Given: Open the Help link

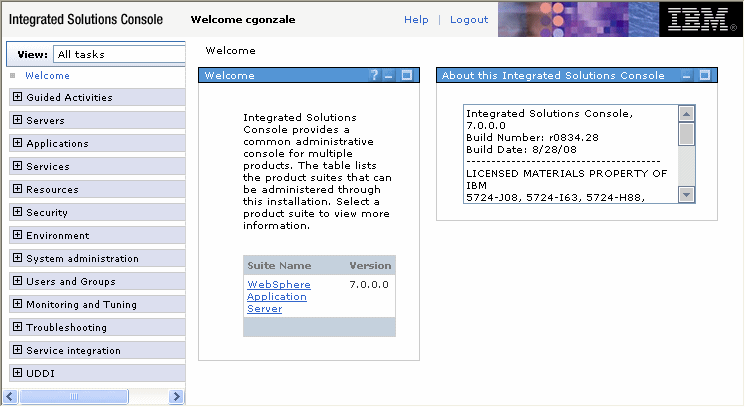Looking at the screenshot, I should 416,19.
